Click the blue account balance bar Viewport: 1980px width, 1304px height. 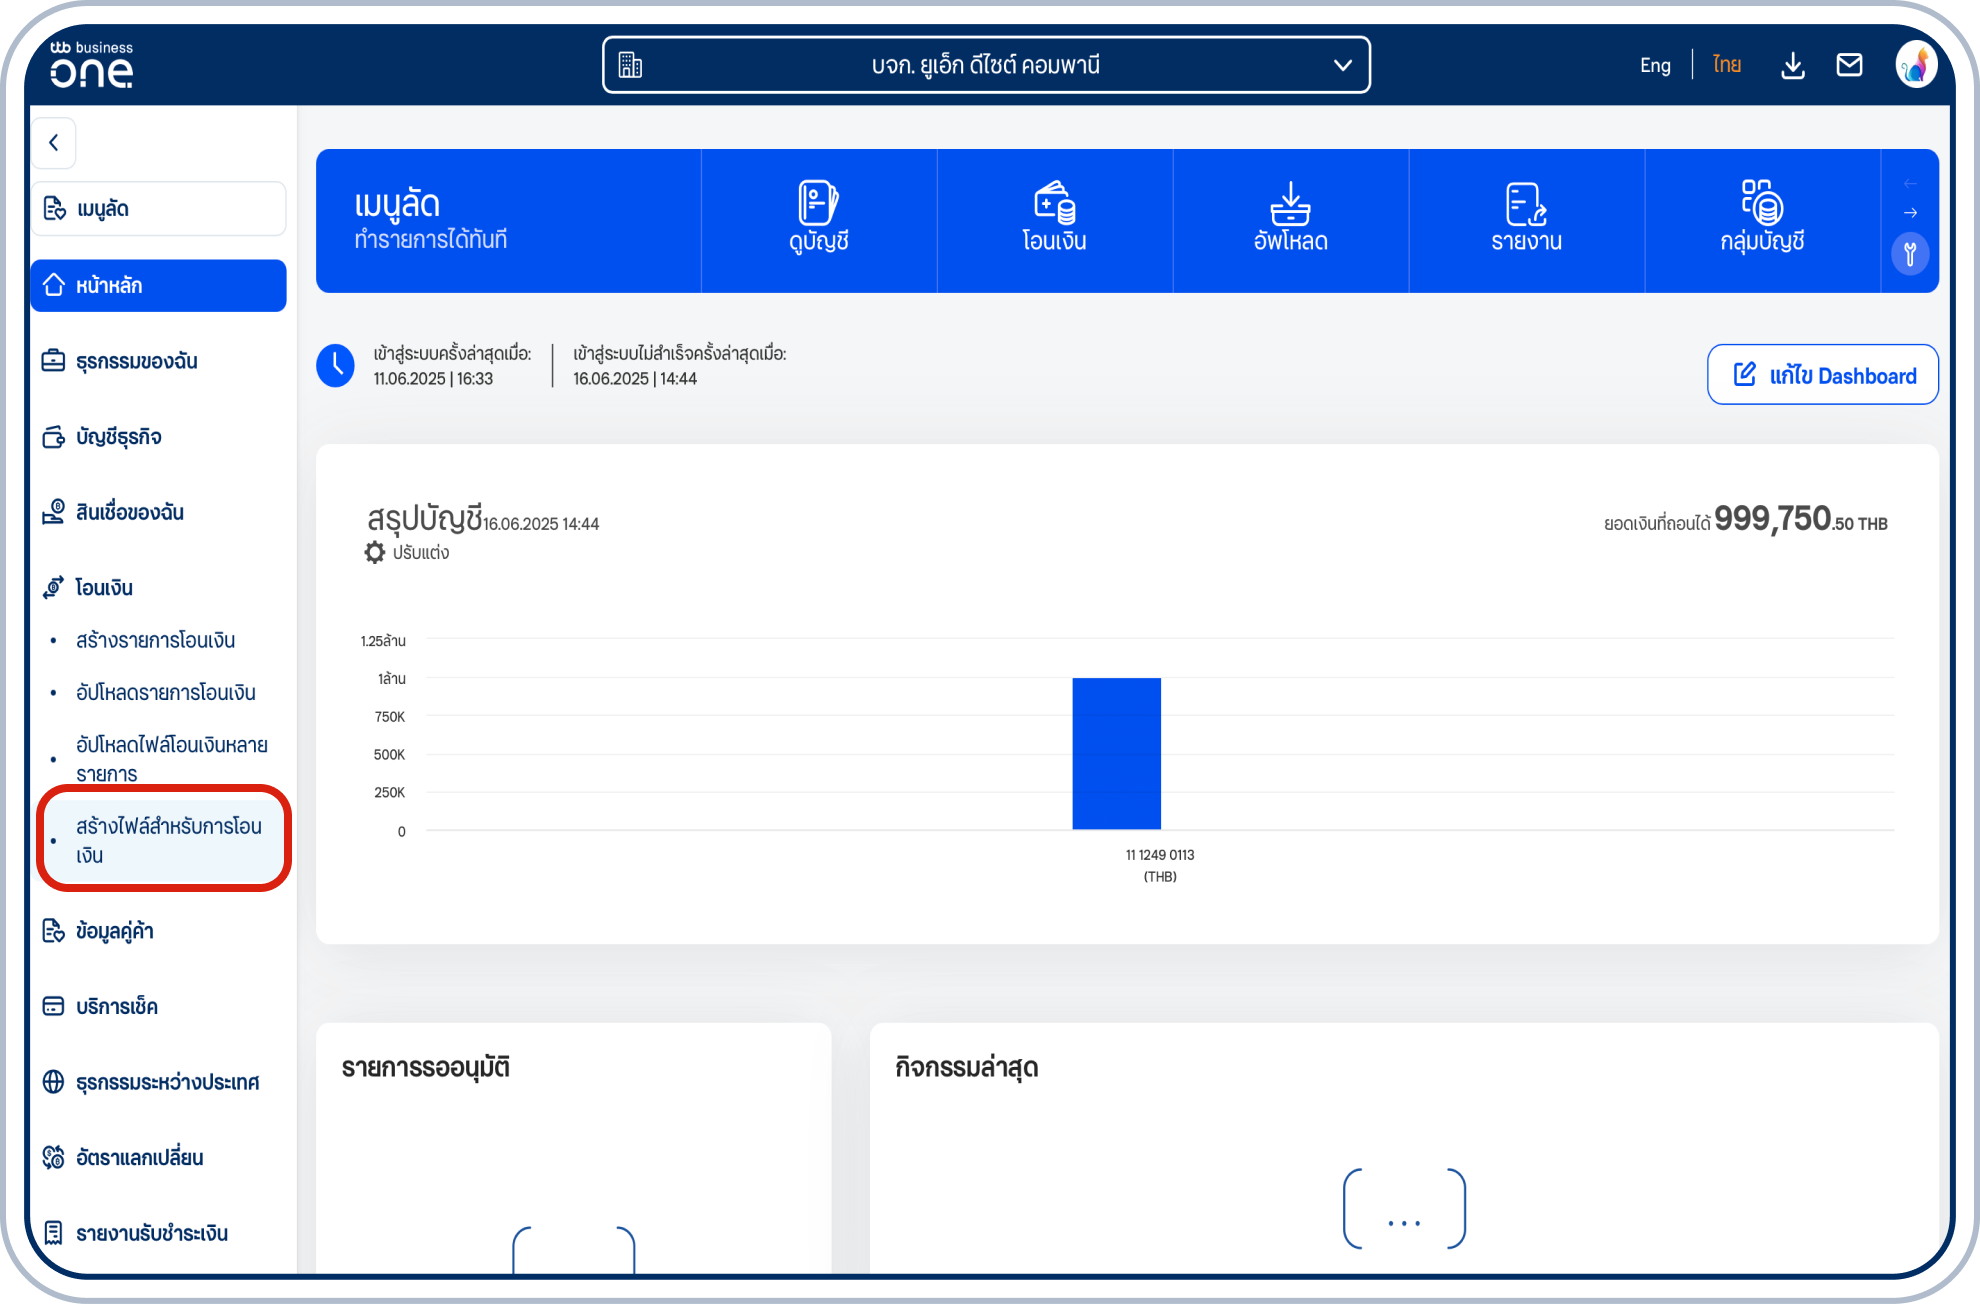click(x=1116, y=753)
